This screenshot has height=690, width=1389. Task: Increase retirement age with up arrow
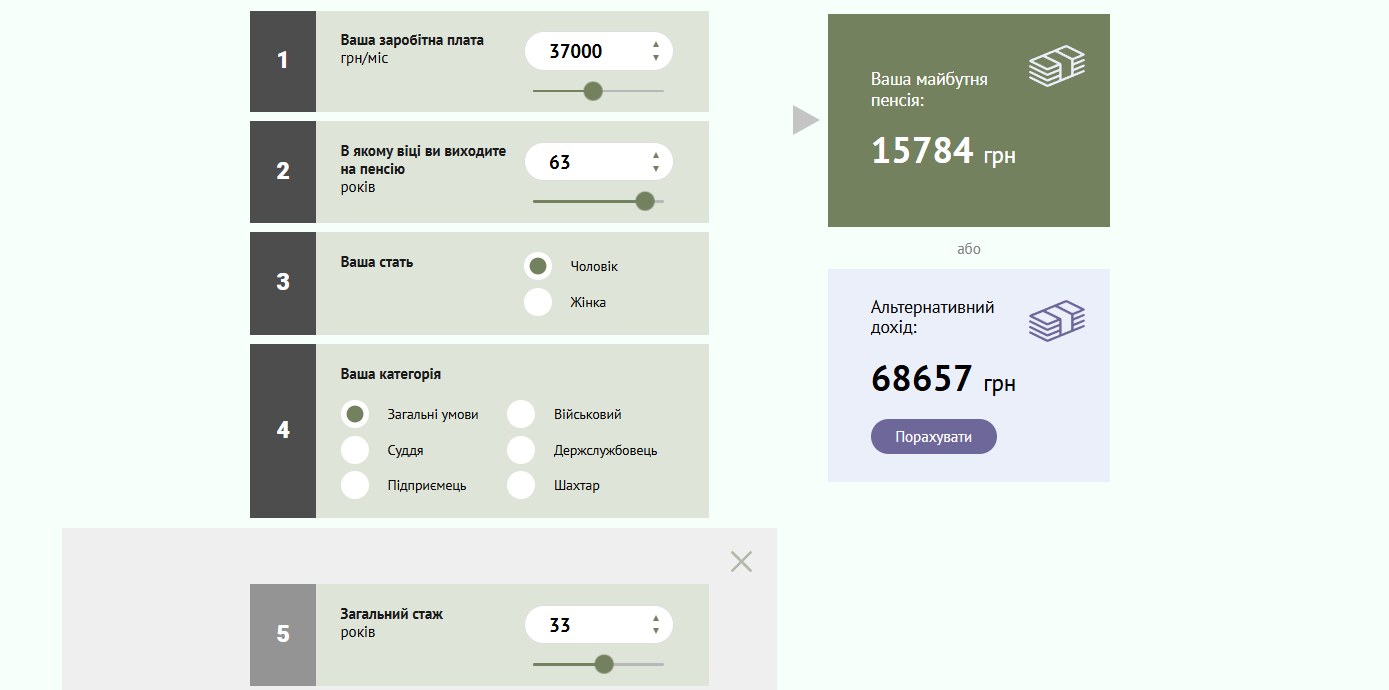pyautogui.click(x=656, y=155)
